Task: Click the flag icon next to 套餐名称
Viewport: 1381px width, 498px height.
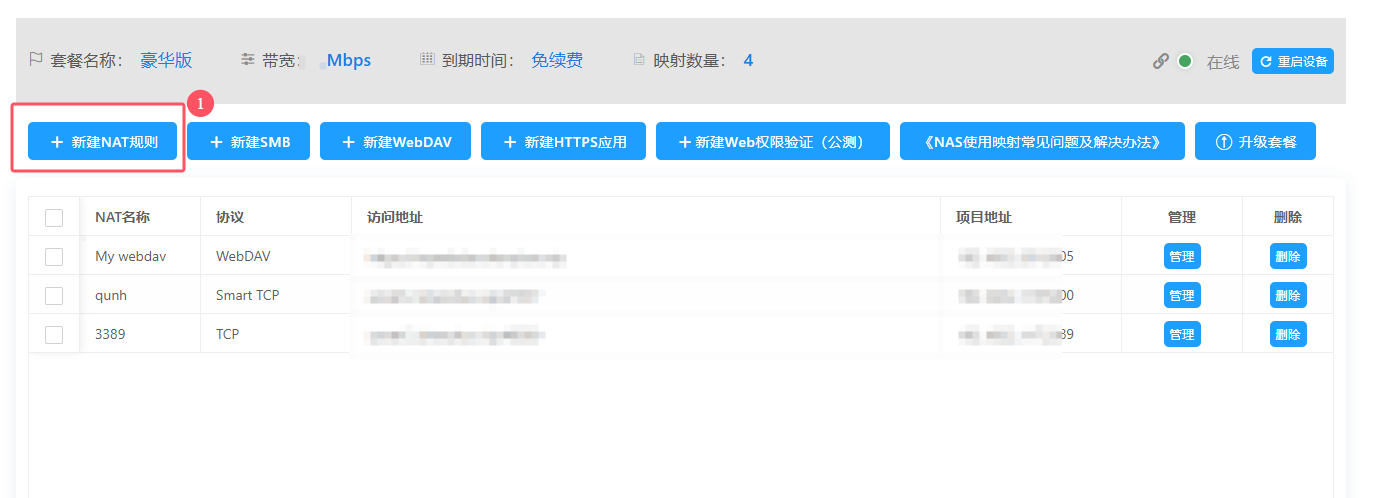Action: pos(36,60)
